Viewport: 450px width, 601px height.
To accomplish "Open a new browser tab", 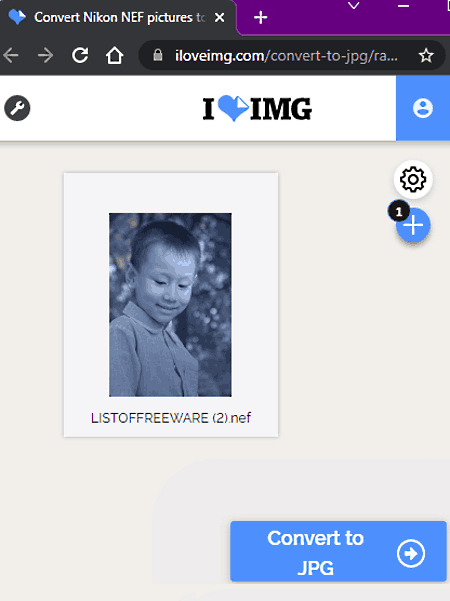I will coord(260,18).
